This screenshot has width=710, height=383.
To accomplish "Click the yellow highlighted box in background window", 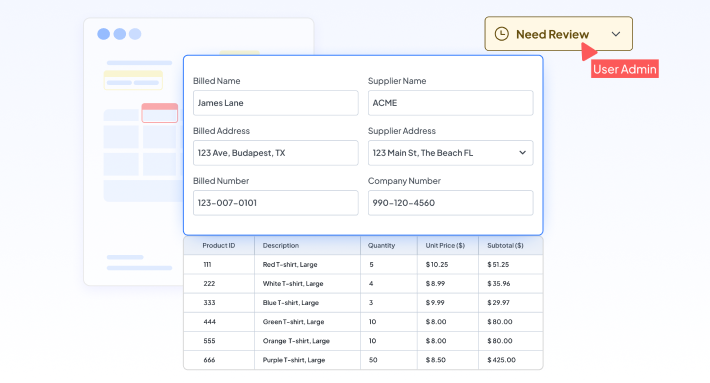I will click(x=133, y=80).
